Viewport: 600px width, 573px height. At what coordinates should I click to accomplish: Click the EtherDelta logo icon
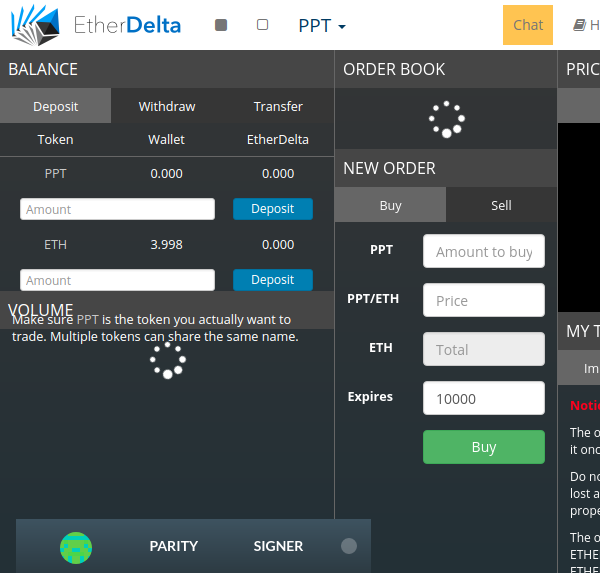(35, 25)
